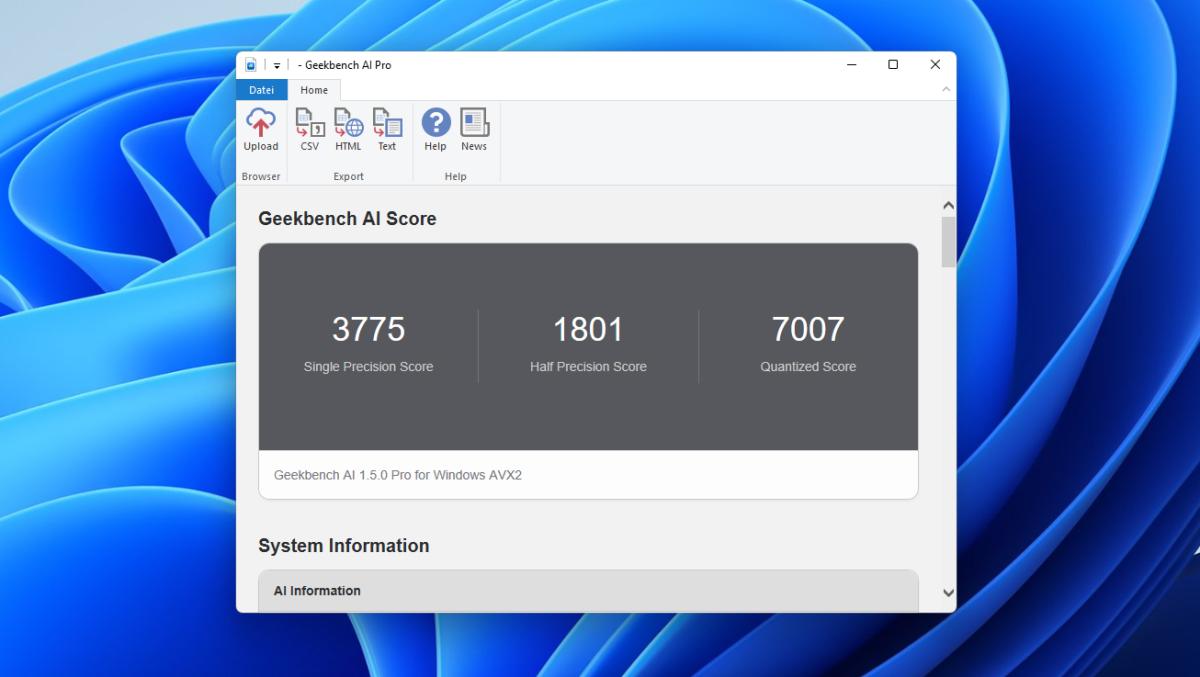
Task: Click the Geekbench AI icon in the title bar
Action: [249, 64]
